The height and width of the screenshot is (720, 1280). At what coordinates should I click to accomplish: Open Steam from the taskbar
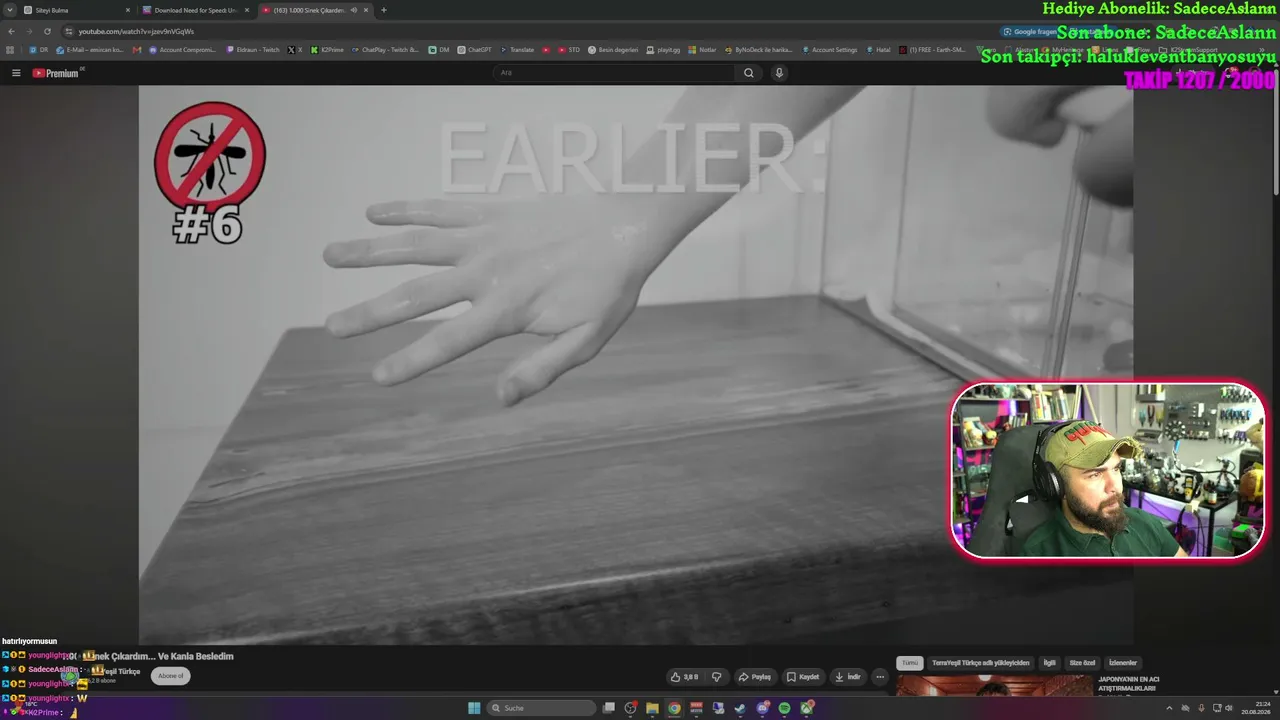[x=740, y=708]
